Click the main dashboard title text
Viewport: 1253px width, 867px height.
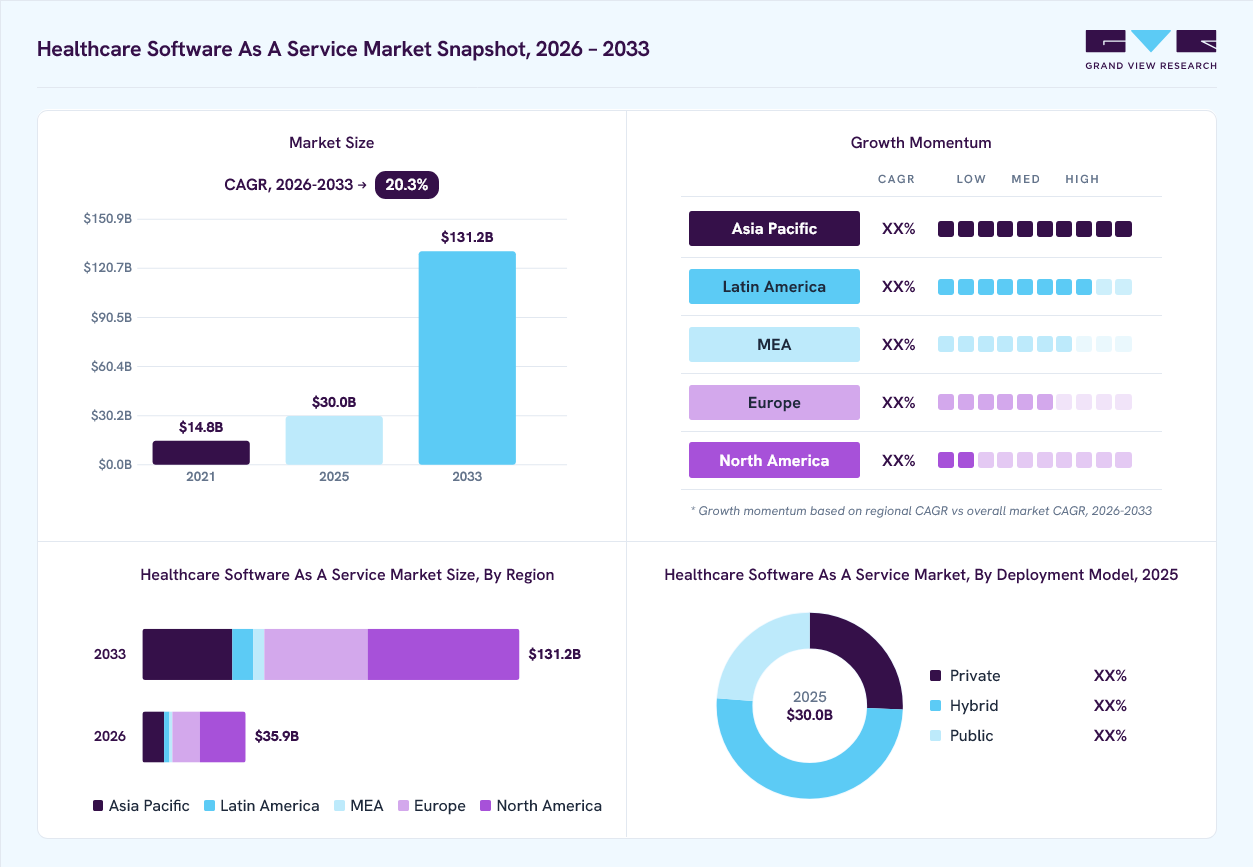click(343, 49)
